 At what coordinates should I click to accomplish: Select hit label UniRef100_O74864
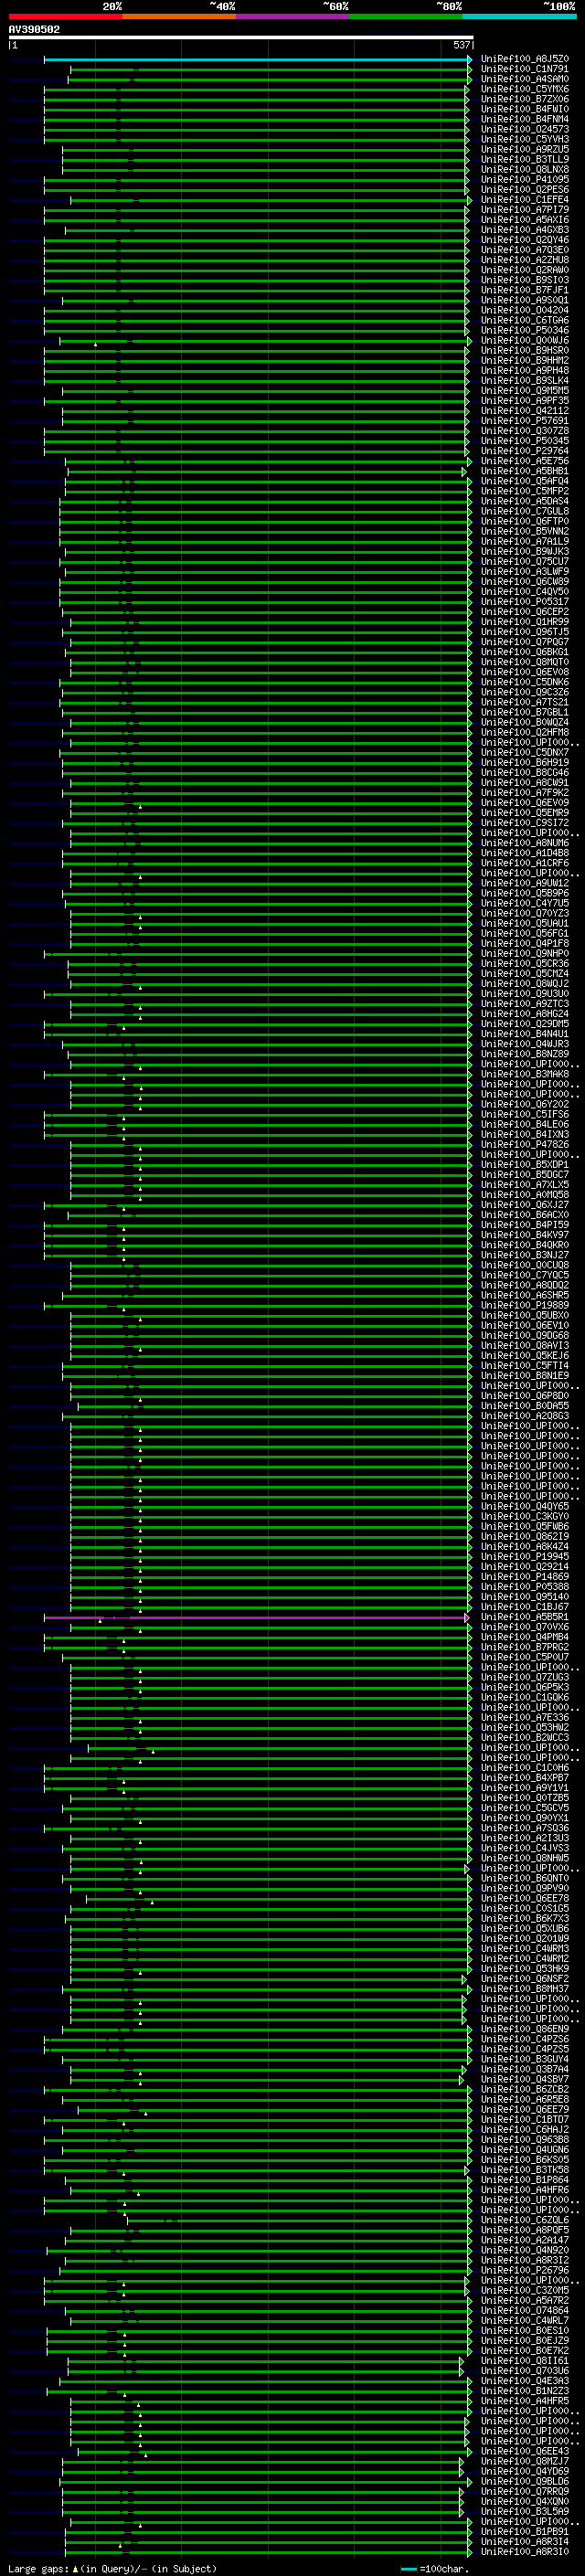(525, 2311)
